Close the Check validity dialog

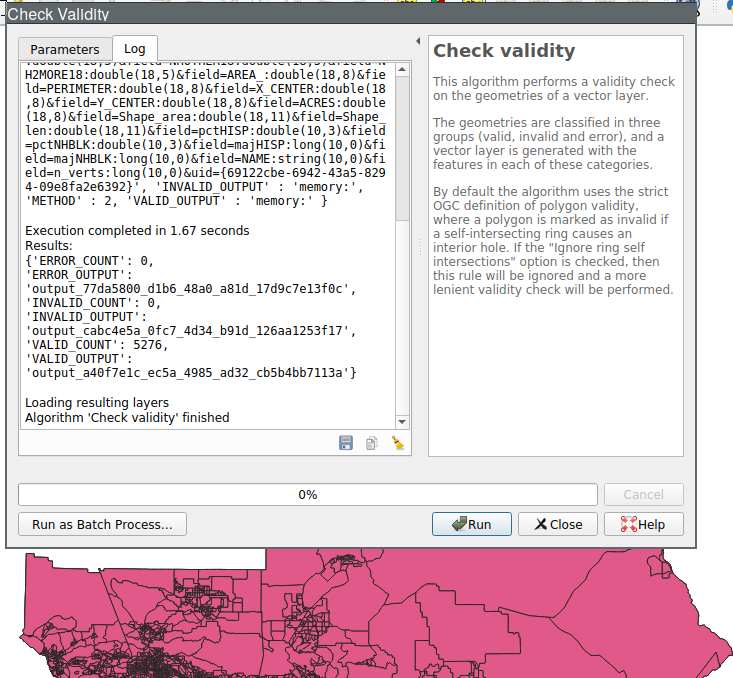coord(557,524)
